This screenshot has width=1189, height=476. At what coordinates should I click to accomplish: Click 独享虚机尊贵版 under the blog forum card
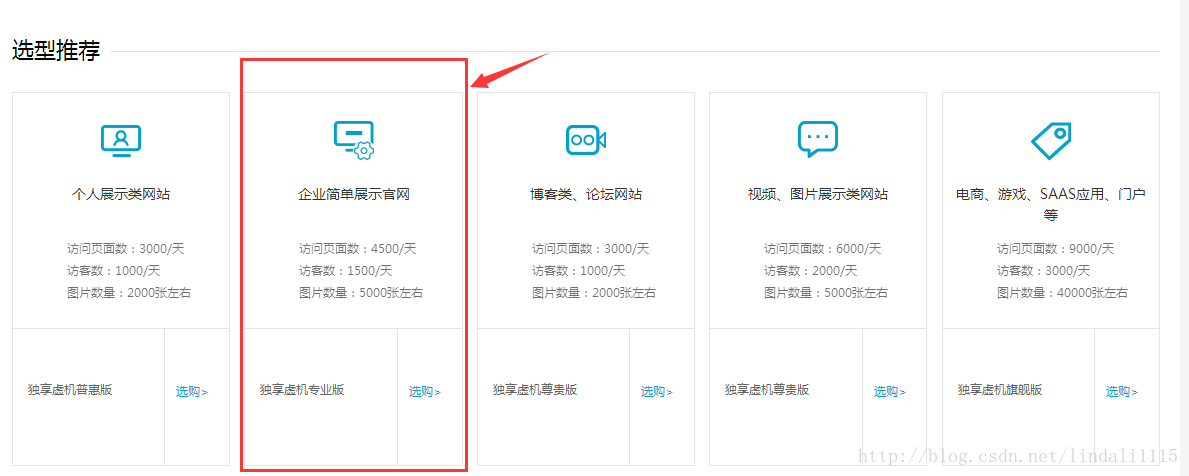pyautogui.click(x=535, y=390)
